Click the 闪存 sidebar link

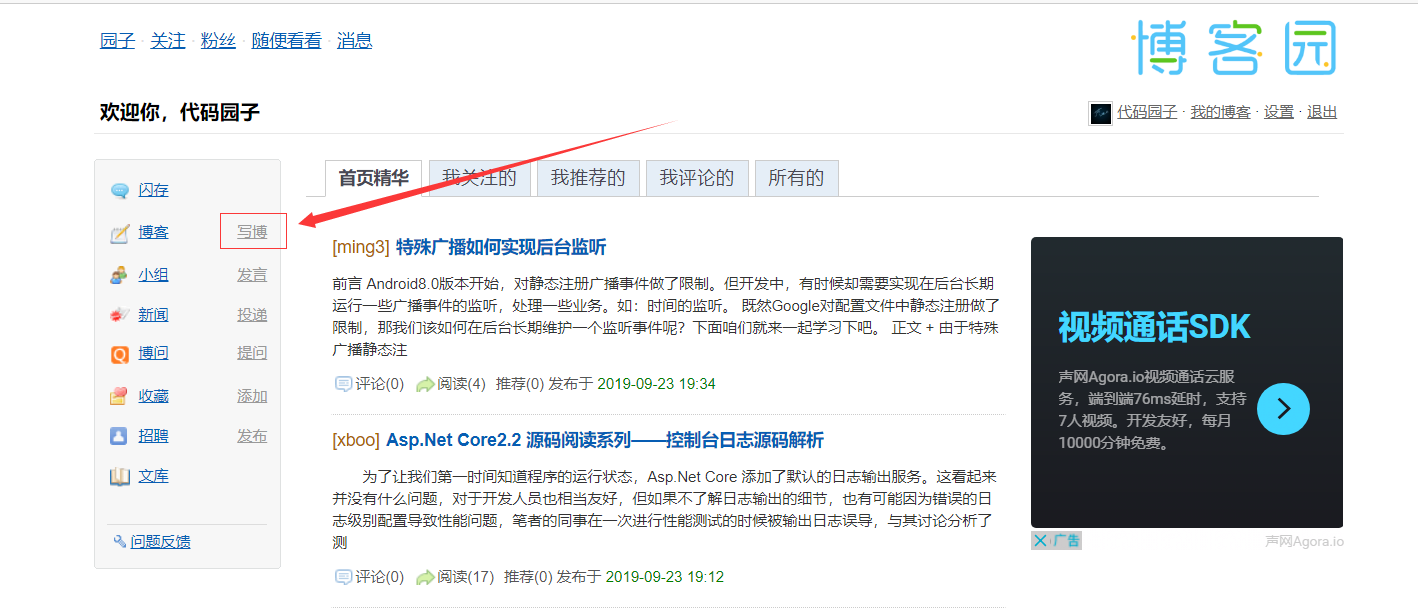tap(153, 191)
